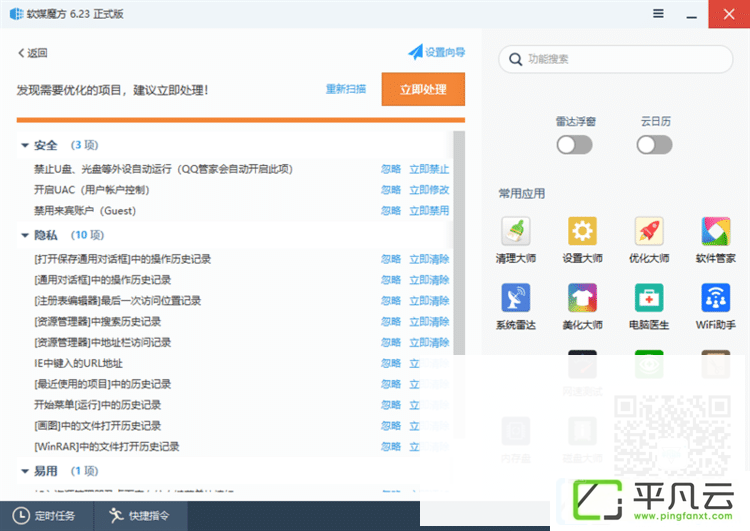The height and width of the screenshot is (531, 750).
Task: Click the search magnifier icon
Action: [515, 59]
